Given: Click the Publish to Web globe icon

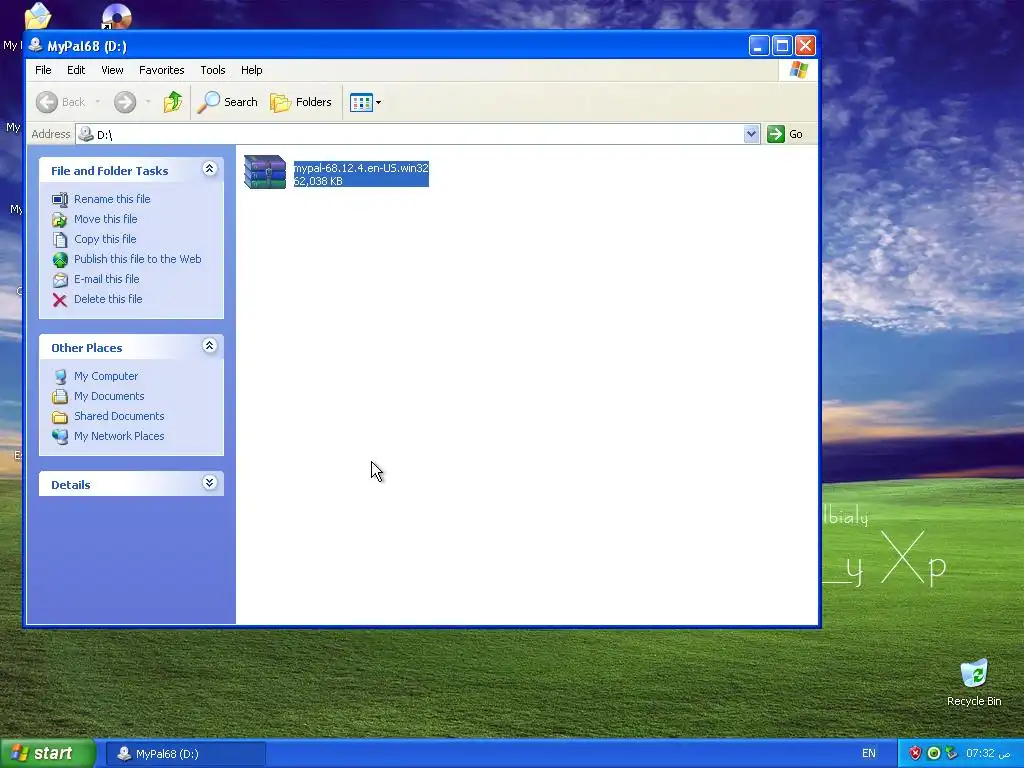Looking at the screenshot, I should (x=60, y=260).
